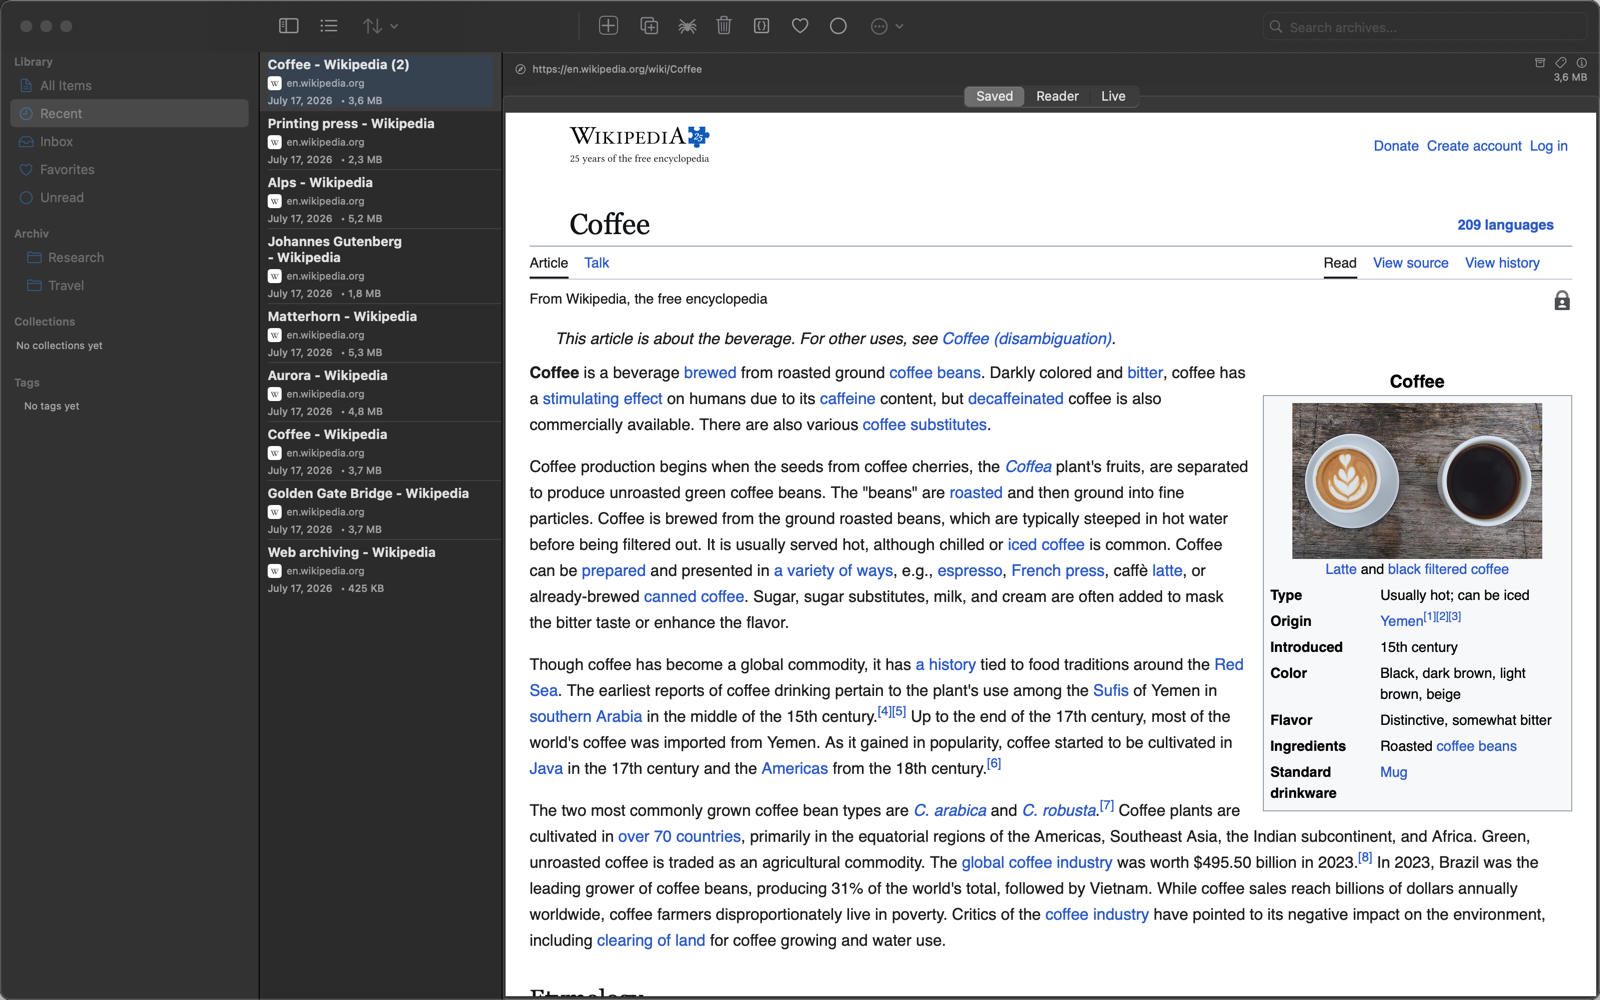Click the spider crawl icon
The image size is (1600, 1000).
point(687,26)
